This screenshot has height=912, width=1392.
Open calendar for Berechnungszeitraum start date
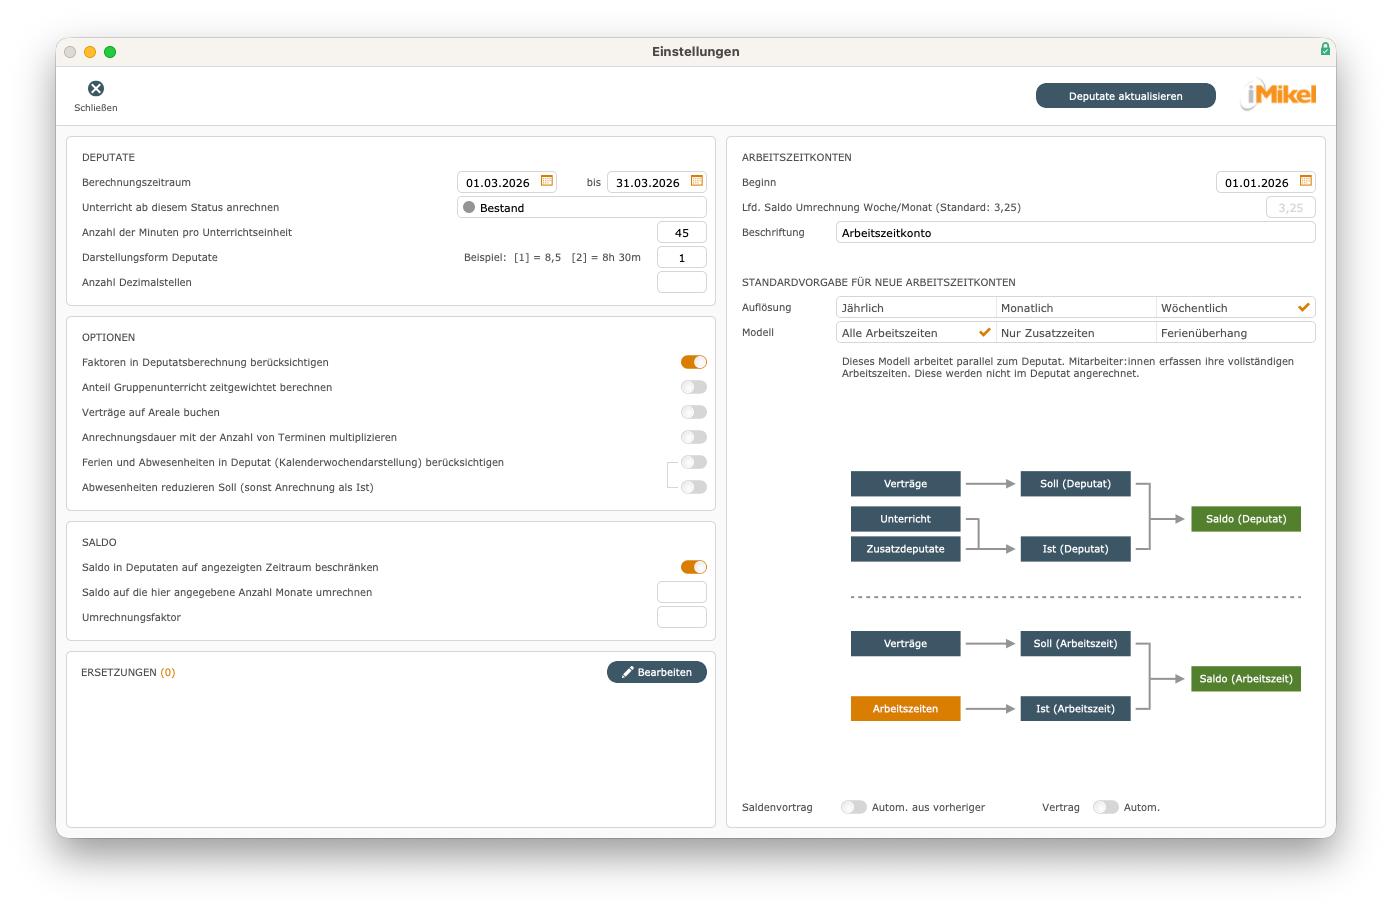pyautogui.click(x=547, y=181)
